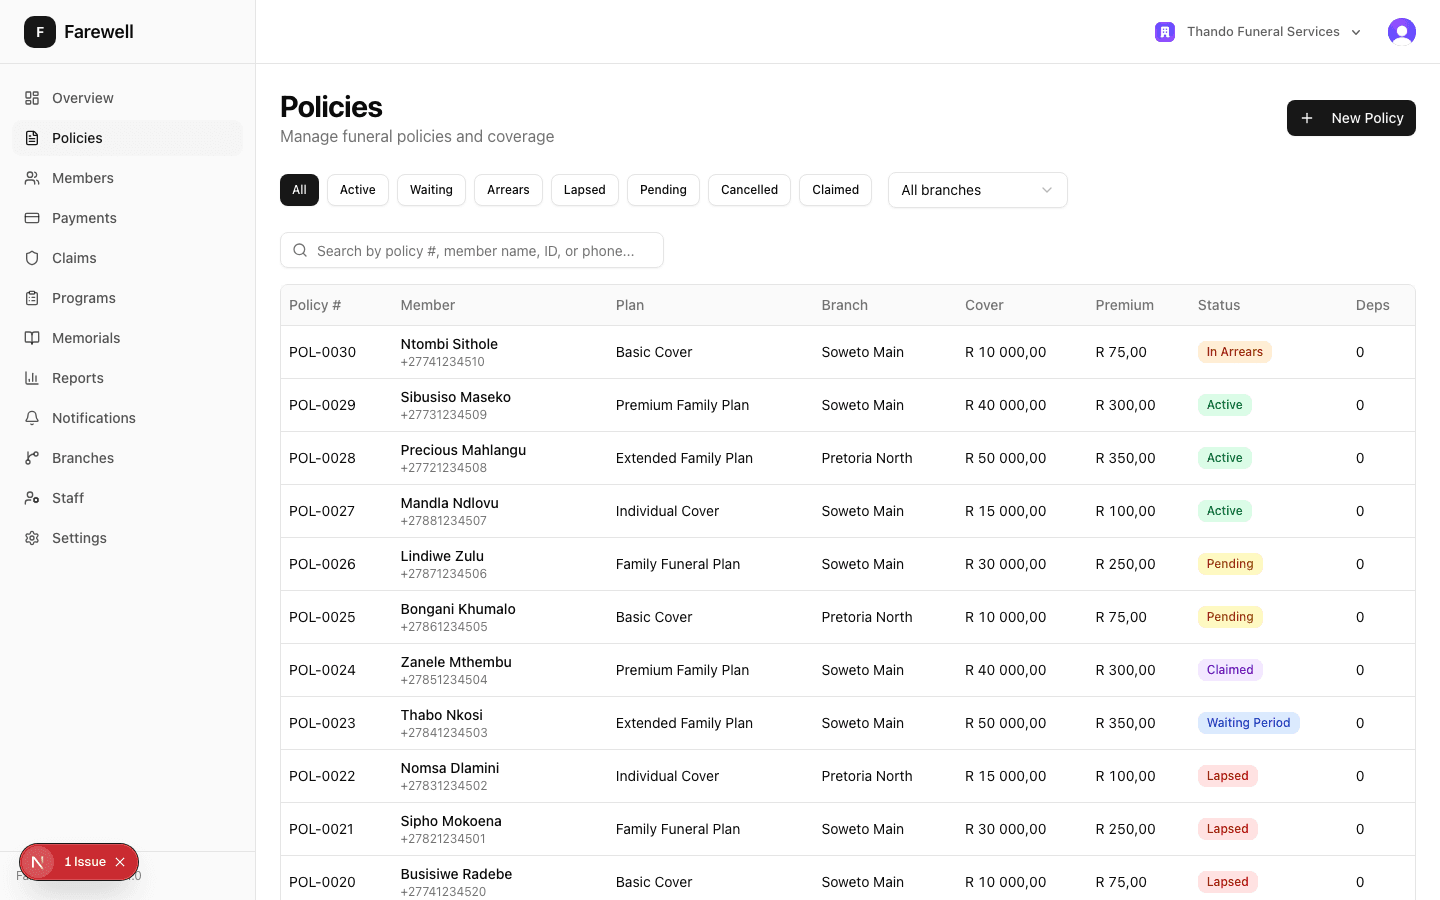Select the Reports chart icon
Screen dimensions: 1440x900
(33, 378)
